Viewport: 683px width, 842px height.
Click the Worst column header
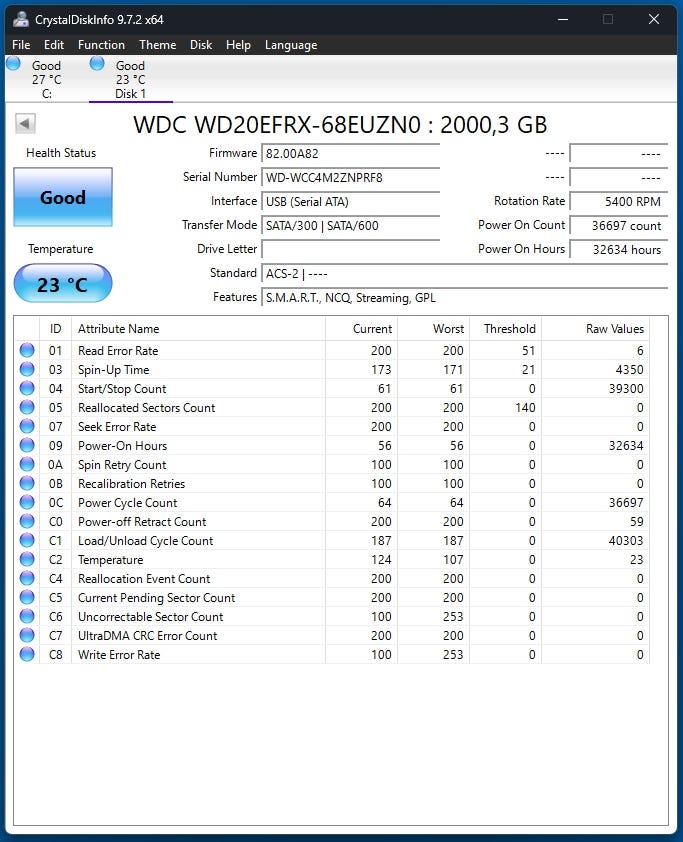[433, 329]
